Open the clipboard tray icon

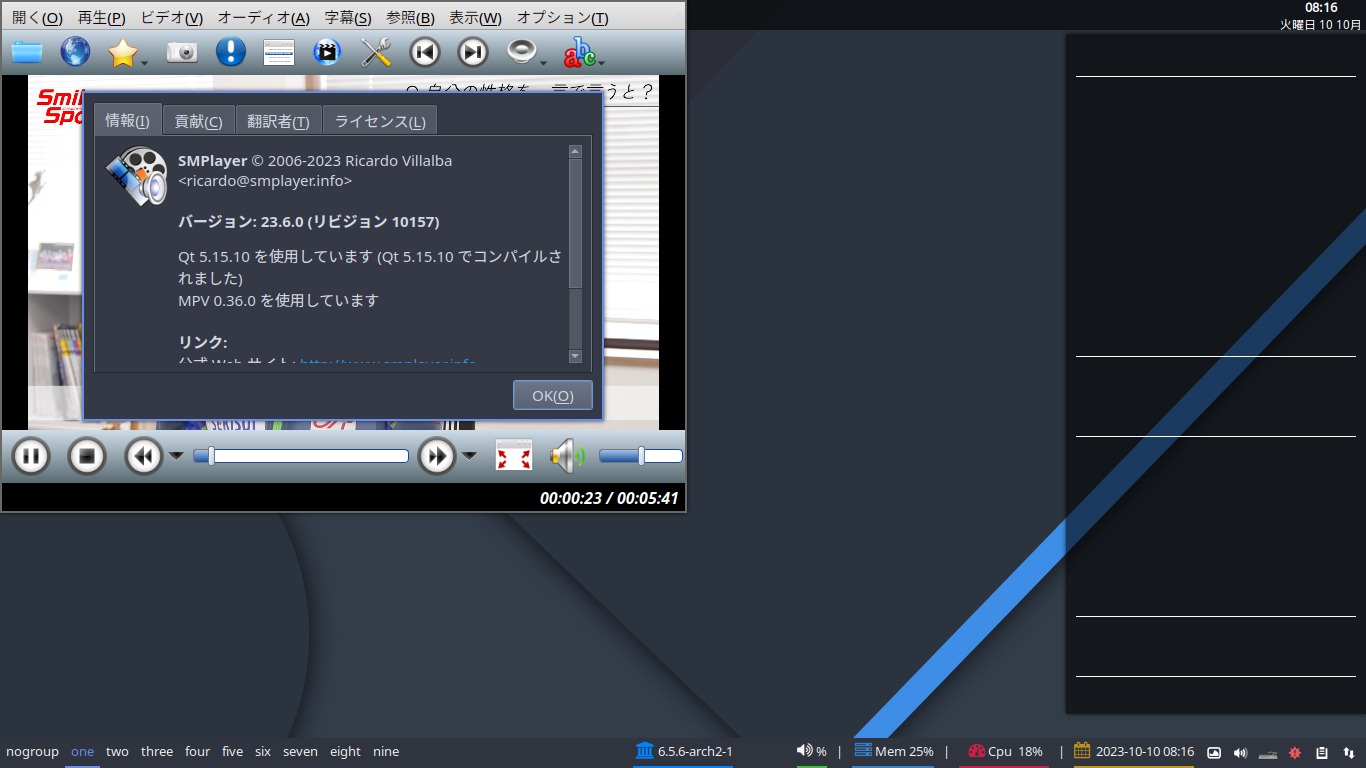[x=1322, y=753]
